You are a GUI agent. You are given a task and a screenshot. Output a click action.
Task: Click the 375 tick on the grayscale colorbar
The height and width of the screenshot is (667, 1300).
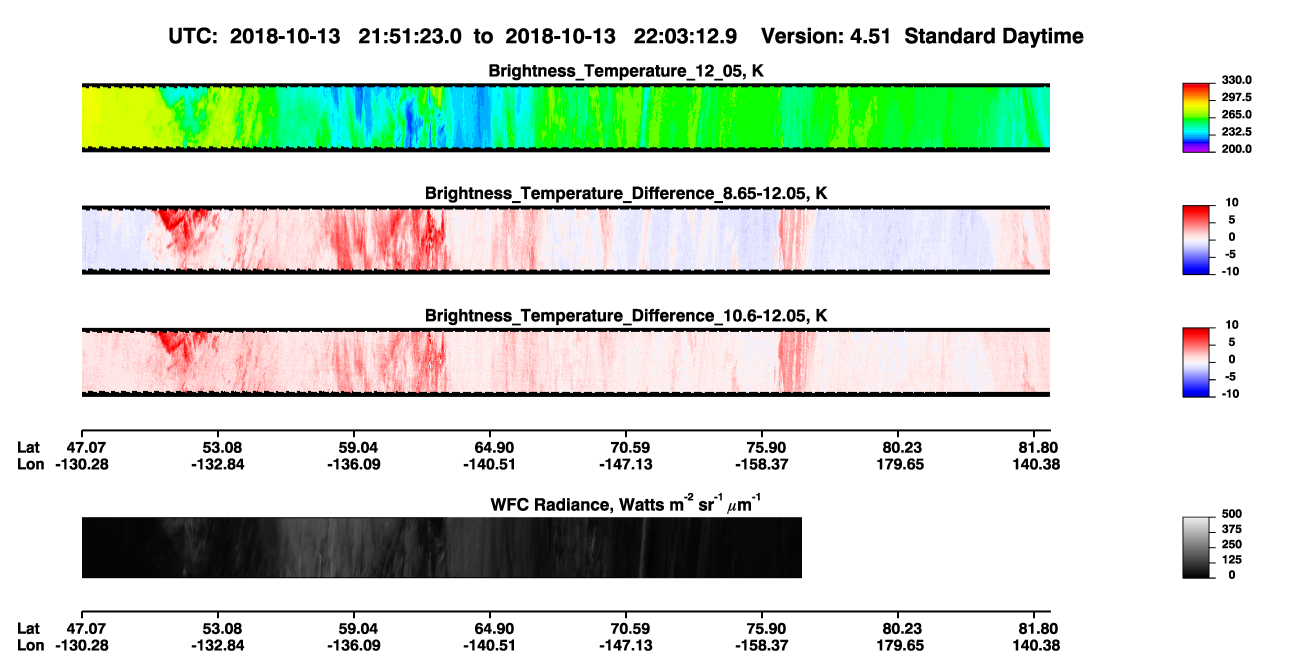[1233, 529]
